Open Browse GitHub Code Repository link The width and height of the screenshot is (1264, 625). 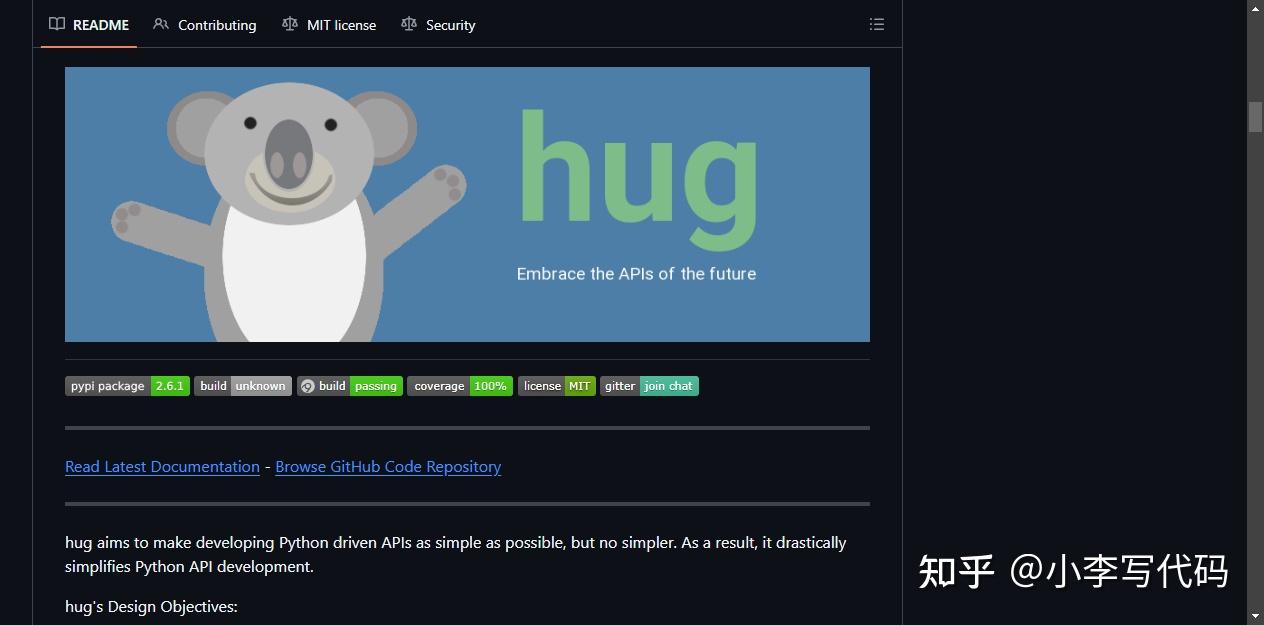click(388, 467)
